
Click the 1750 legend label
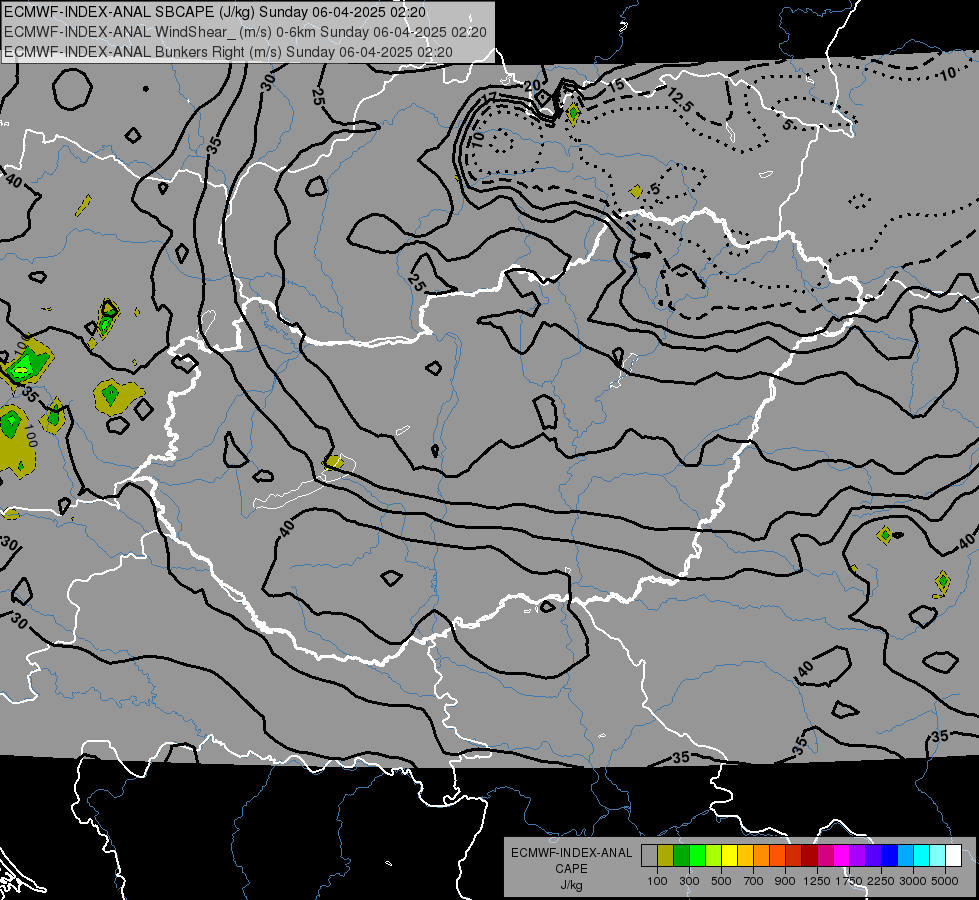(849, 881)
